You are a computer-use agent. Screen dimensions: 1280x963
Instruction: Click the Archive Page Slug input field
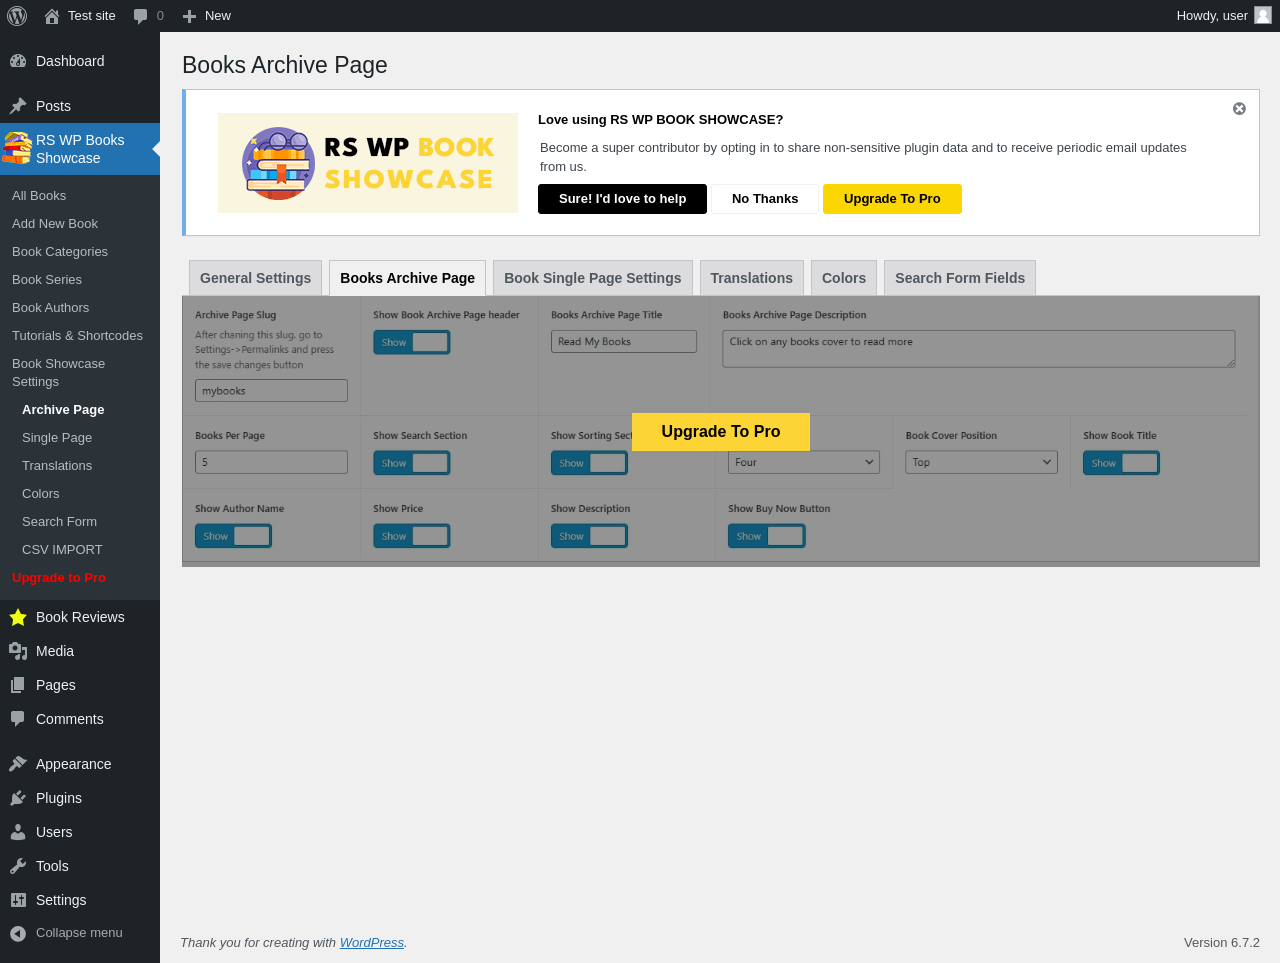click(272, 391)
